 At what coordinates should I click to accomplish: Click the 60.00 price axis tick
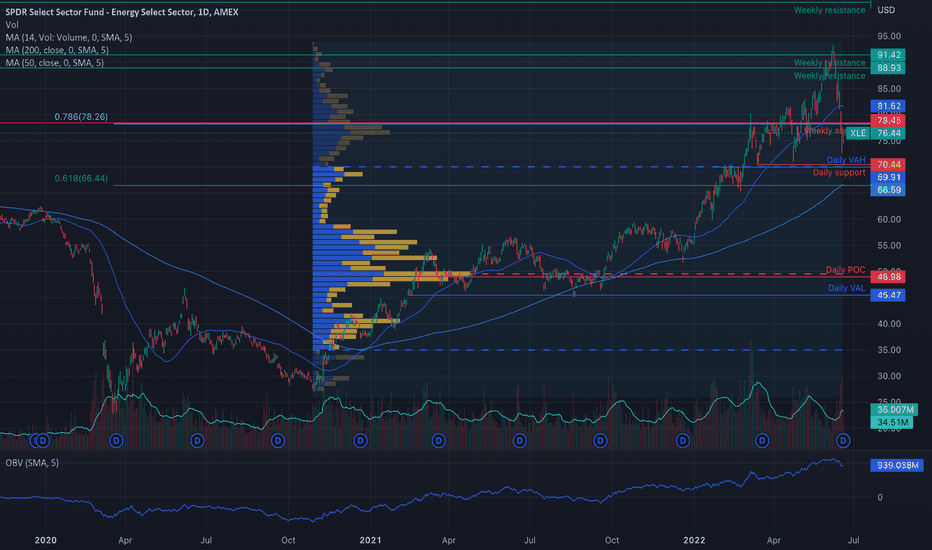pyautogui.click(x=889, y=219)
